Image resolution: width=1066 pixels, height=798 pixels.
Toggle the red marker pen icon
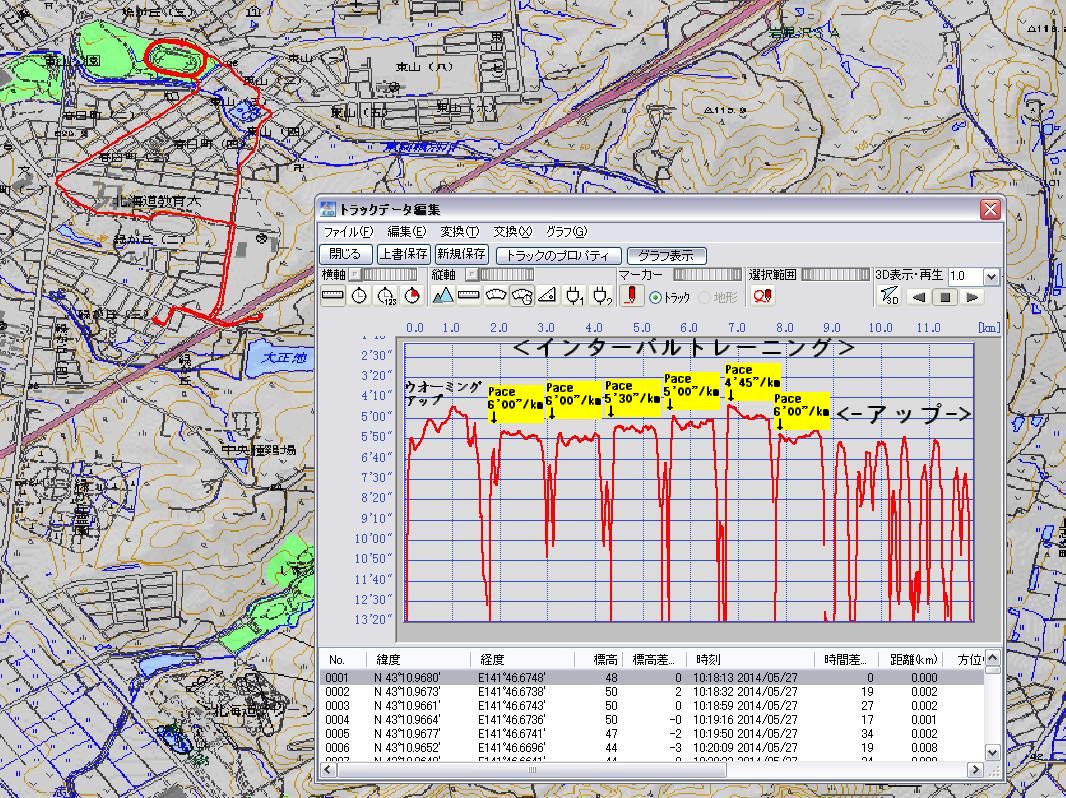632,296
